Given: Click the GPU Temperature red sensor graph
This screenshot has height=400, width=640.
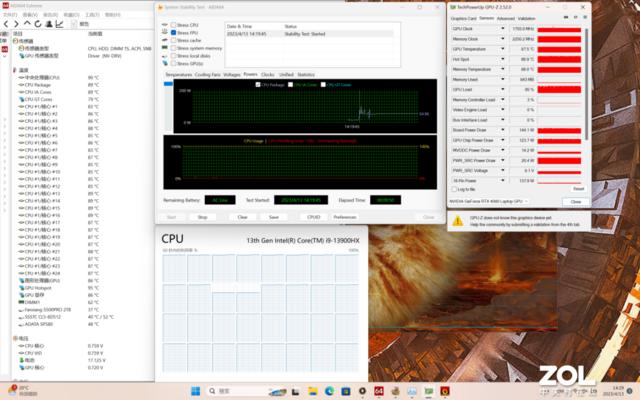Looking at the screenshot, I should 559,49.
